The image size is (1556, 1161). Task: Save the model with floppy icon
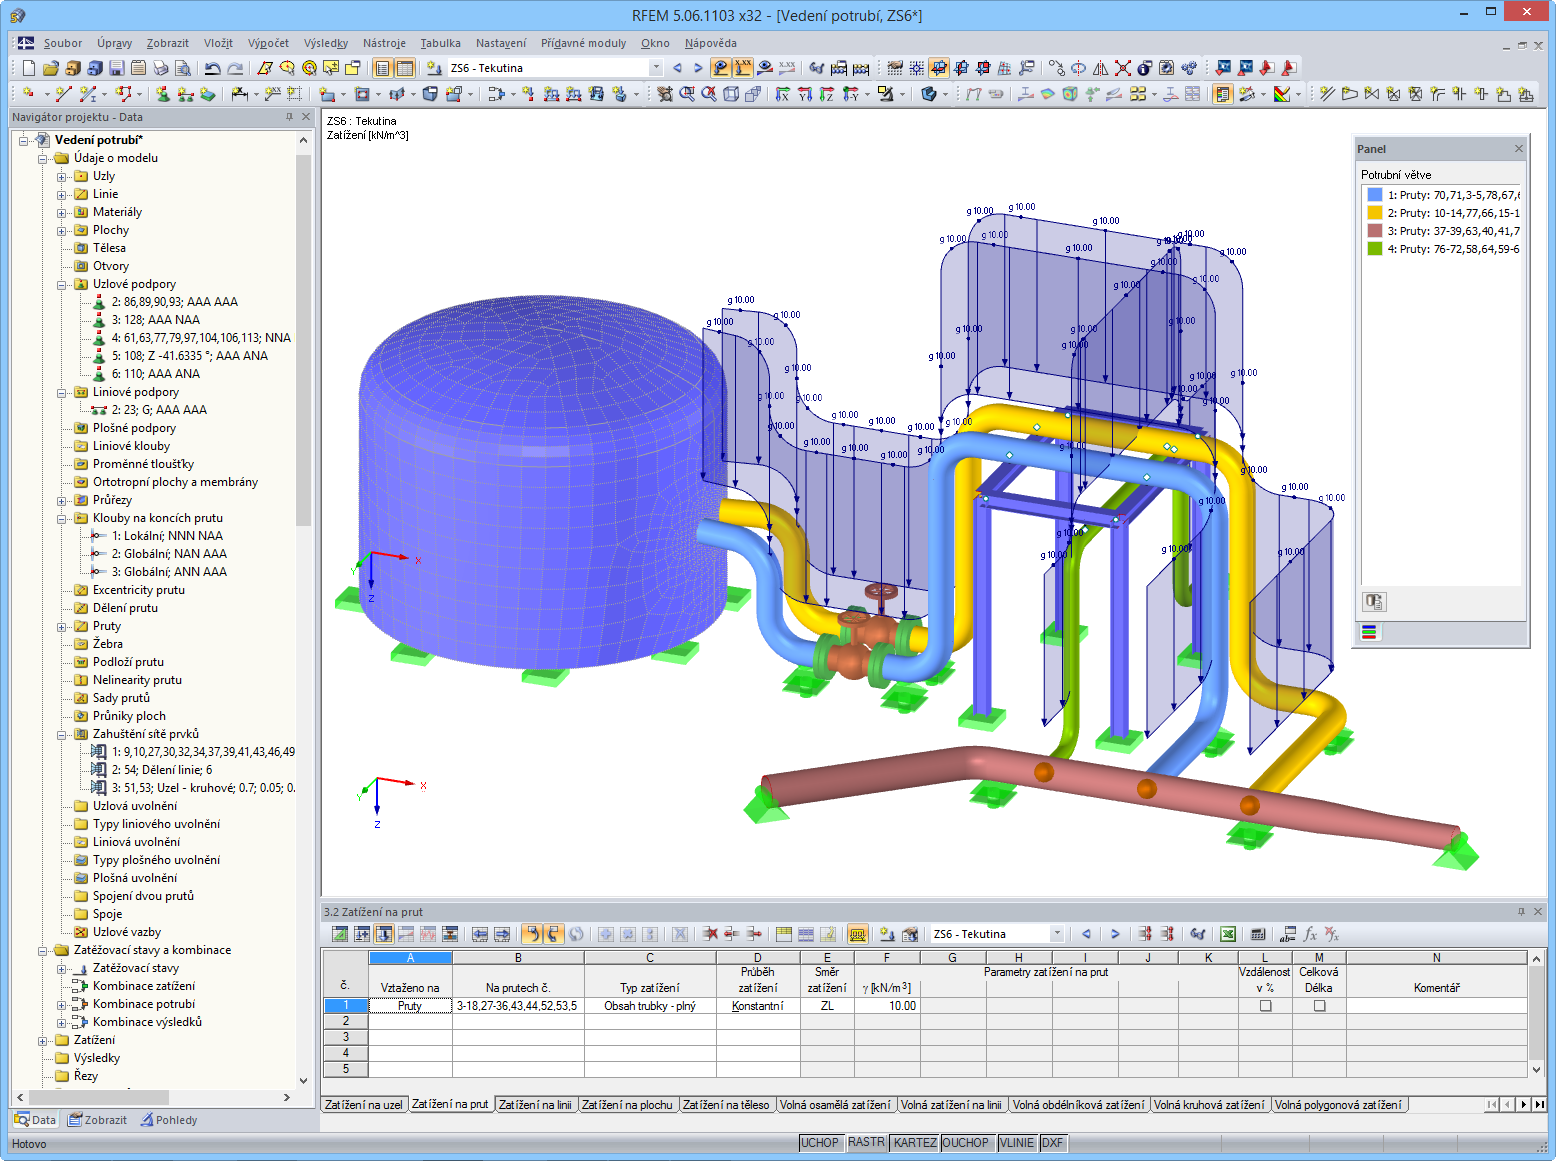tap(116, 68)
